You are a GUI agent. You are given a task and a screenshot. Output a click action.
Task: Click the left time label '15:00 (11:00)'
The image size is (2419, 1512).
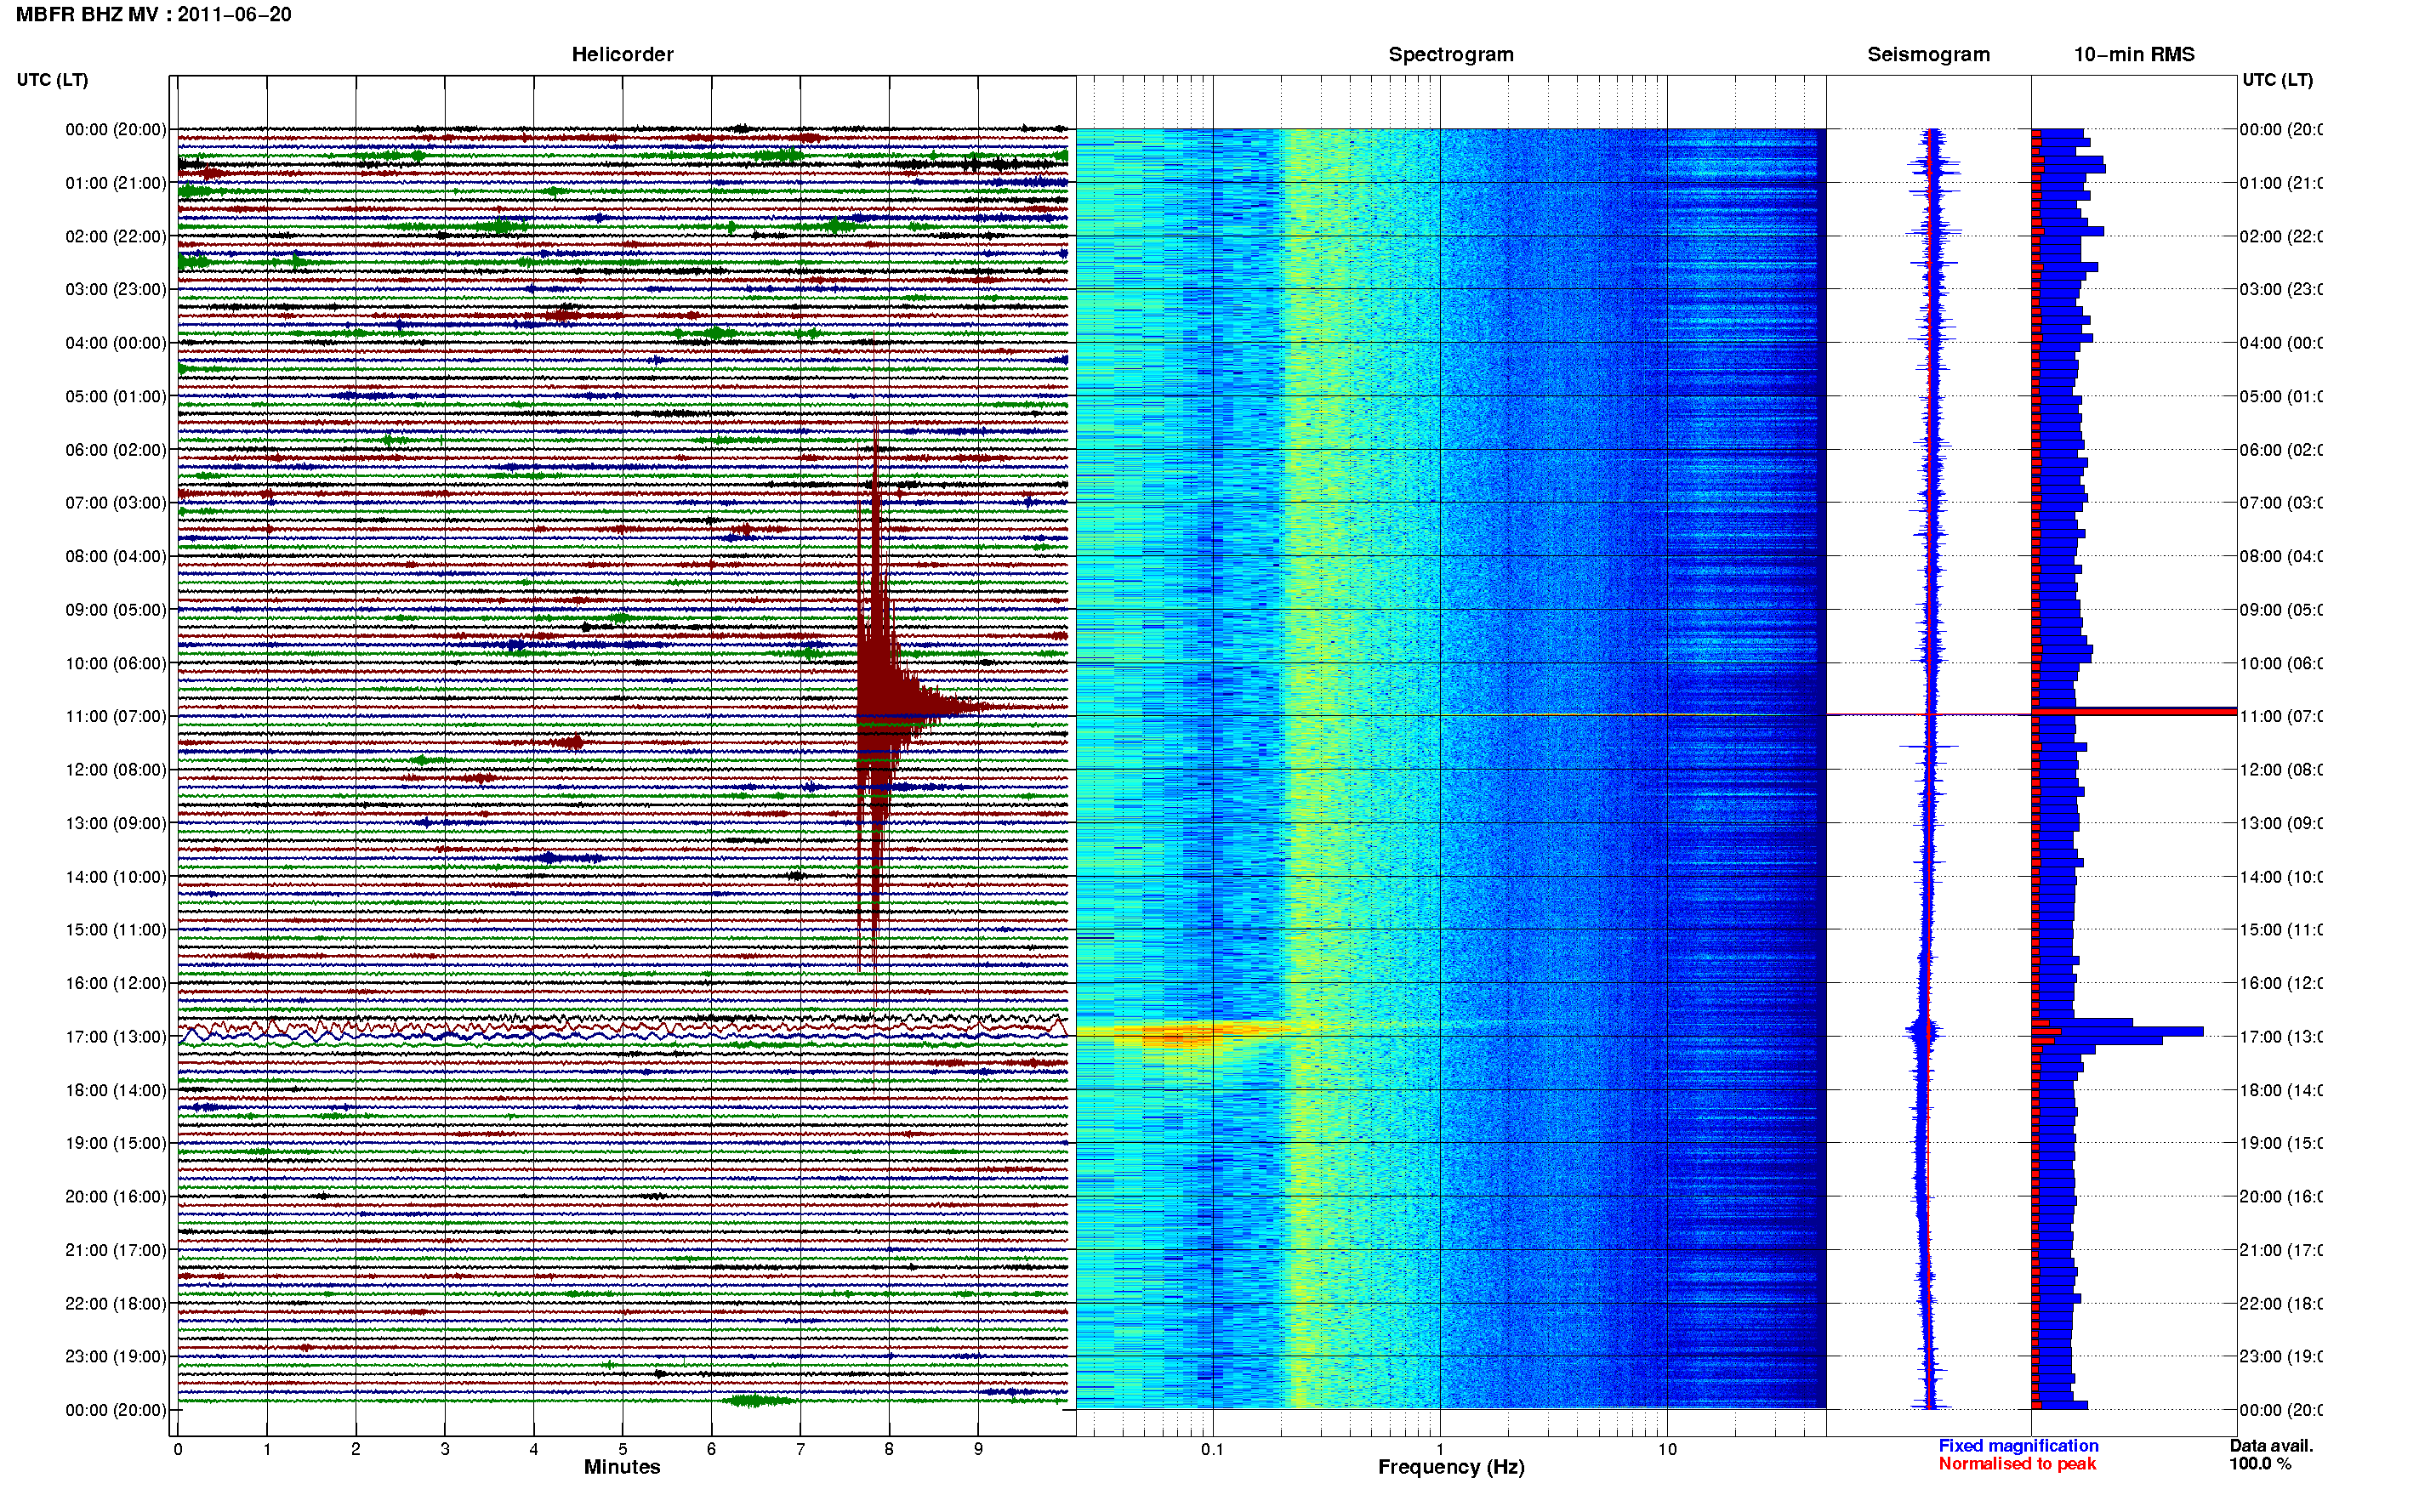point(116,929)
